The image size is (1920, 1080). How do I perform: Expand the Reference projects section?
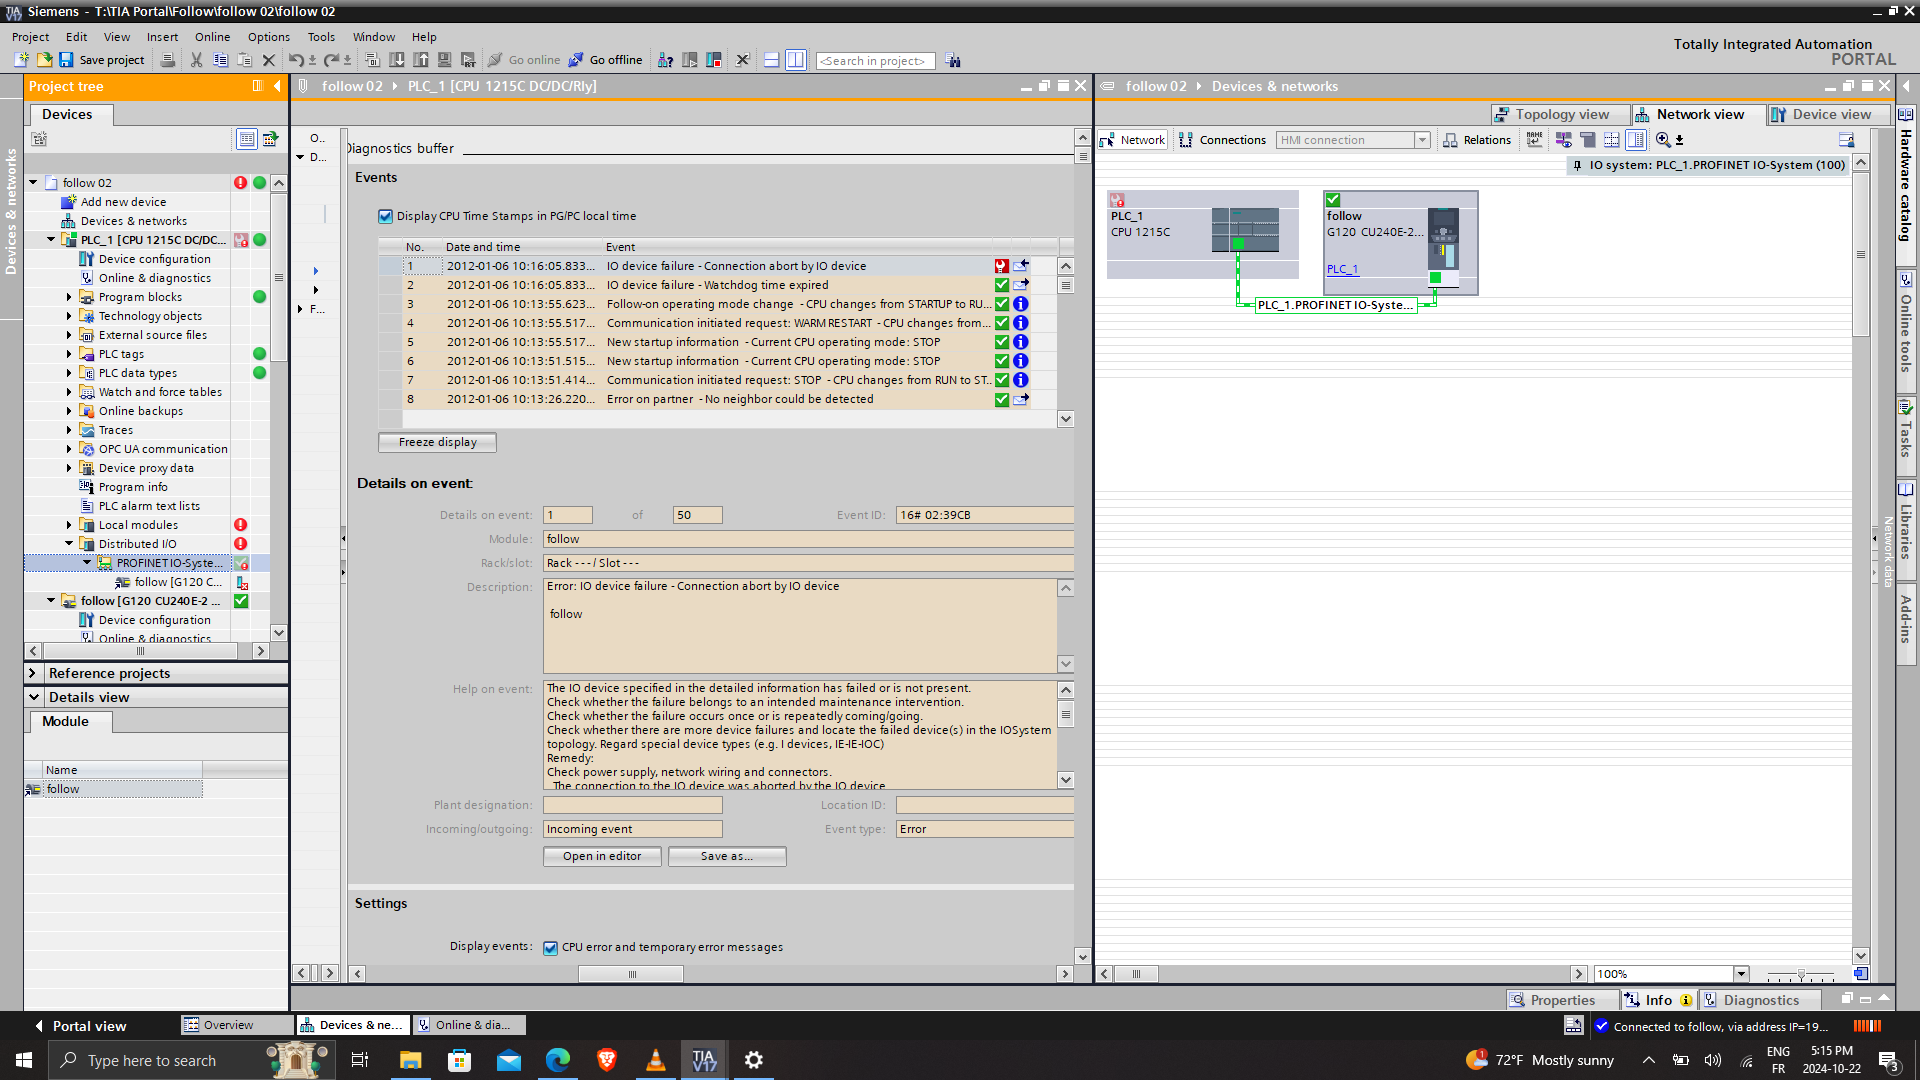point(33,673)
